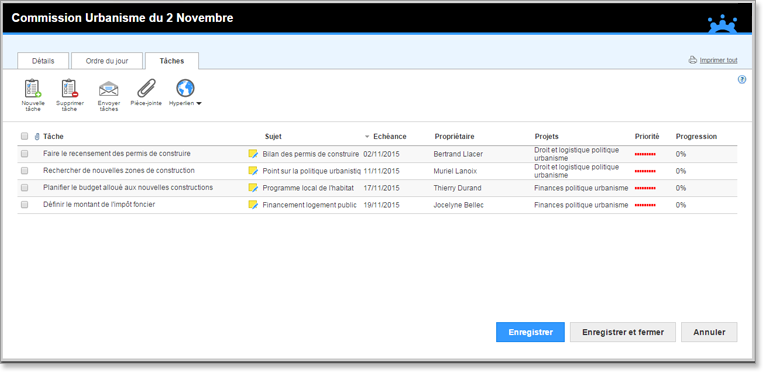Click priority bar for Muriel Lanoix row
The image size is (772, 380).
pyautogui.click(x=645, y=171)
